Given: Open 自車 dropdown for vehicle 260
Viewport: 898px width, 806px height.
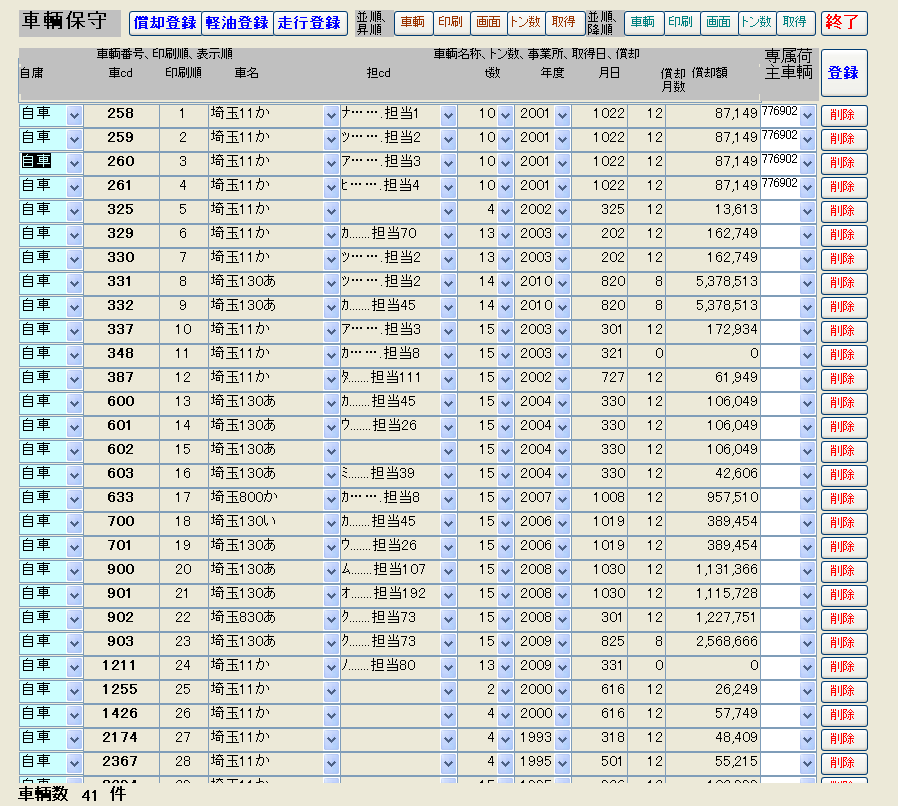Looking at the screenshot, I should (x=74, y=163).
